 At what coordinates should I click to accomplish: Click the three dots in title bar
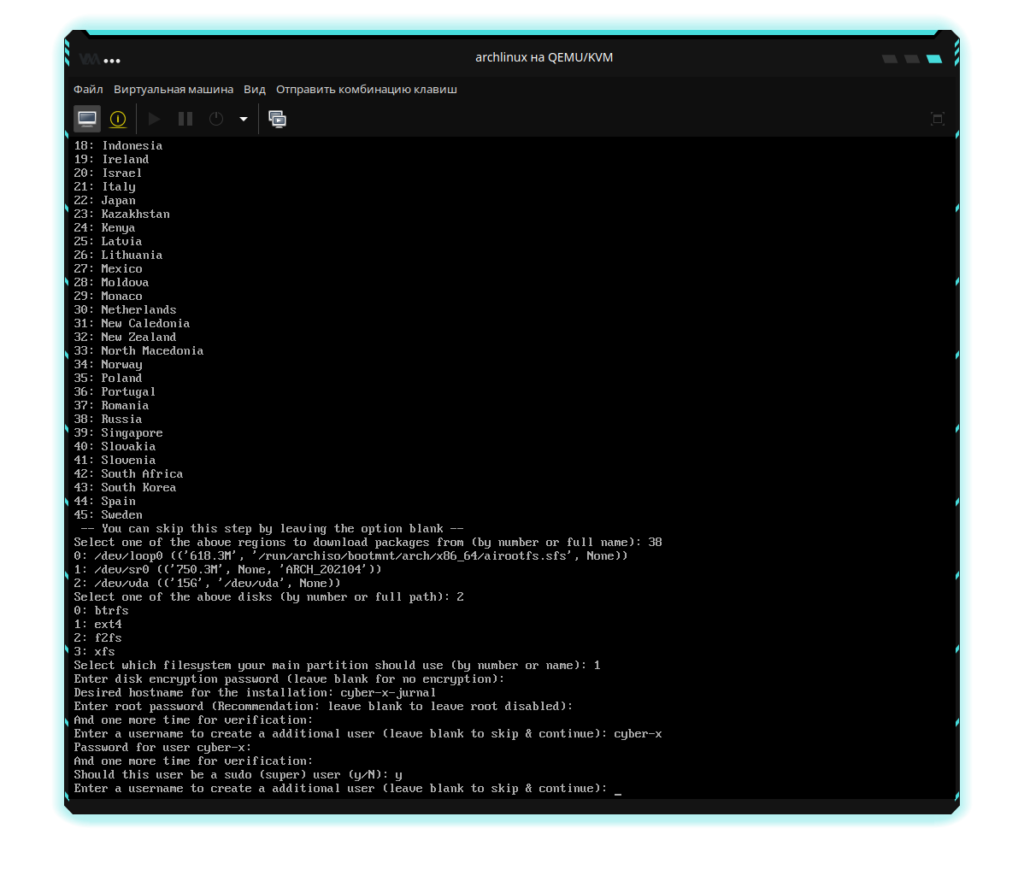click(x=113, y=58)
